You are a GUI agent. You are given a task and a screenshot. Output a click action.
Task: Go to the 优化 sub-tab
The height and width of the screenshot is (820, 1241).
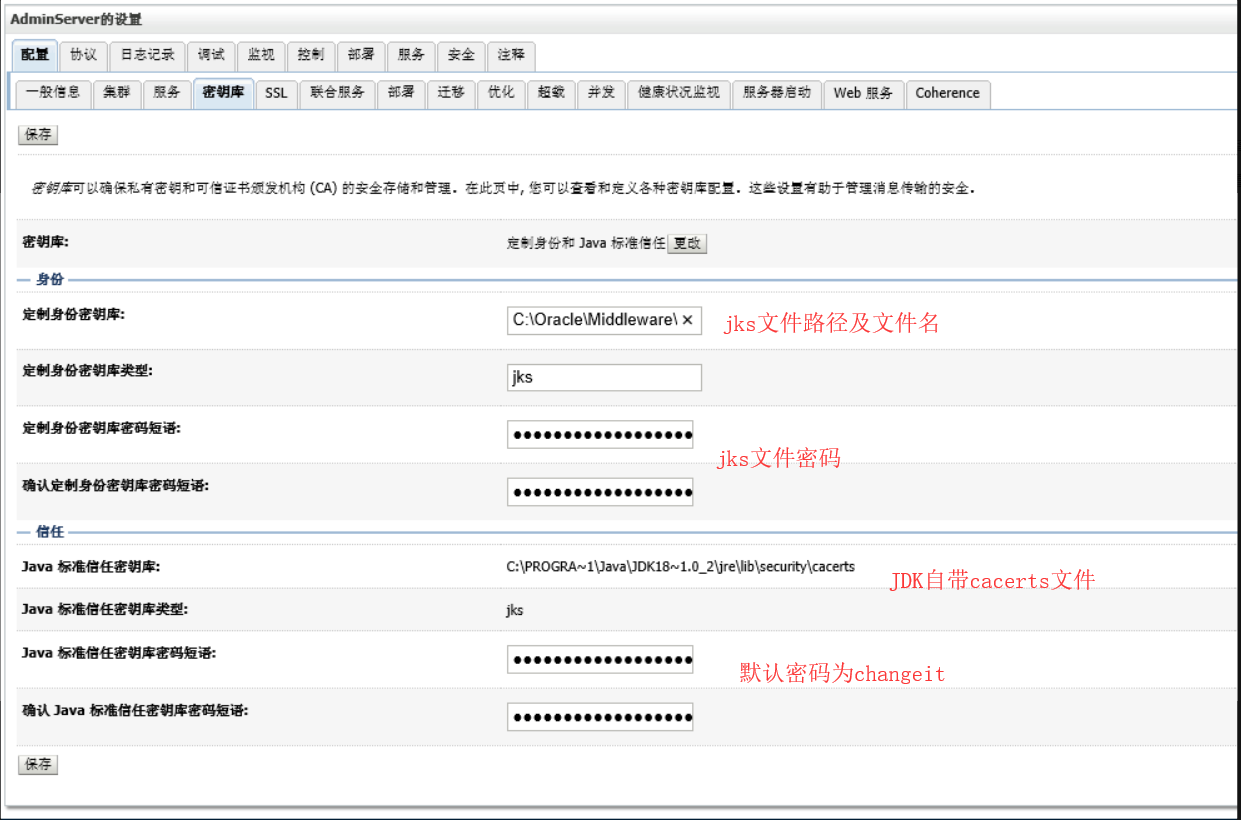tap(501, 93)
